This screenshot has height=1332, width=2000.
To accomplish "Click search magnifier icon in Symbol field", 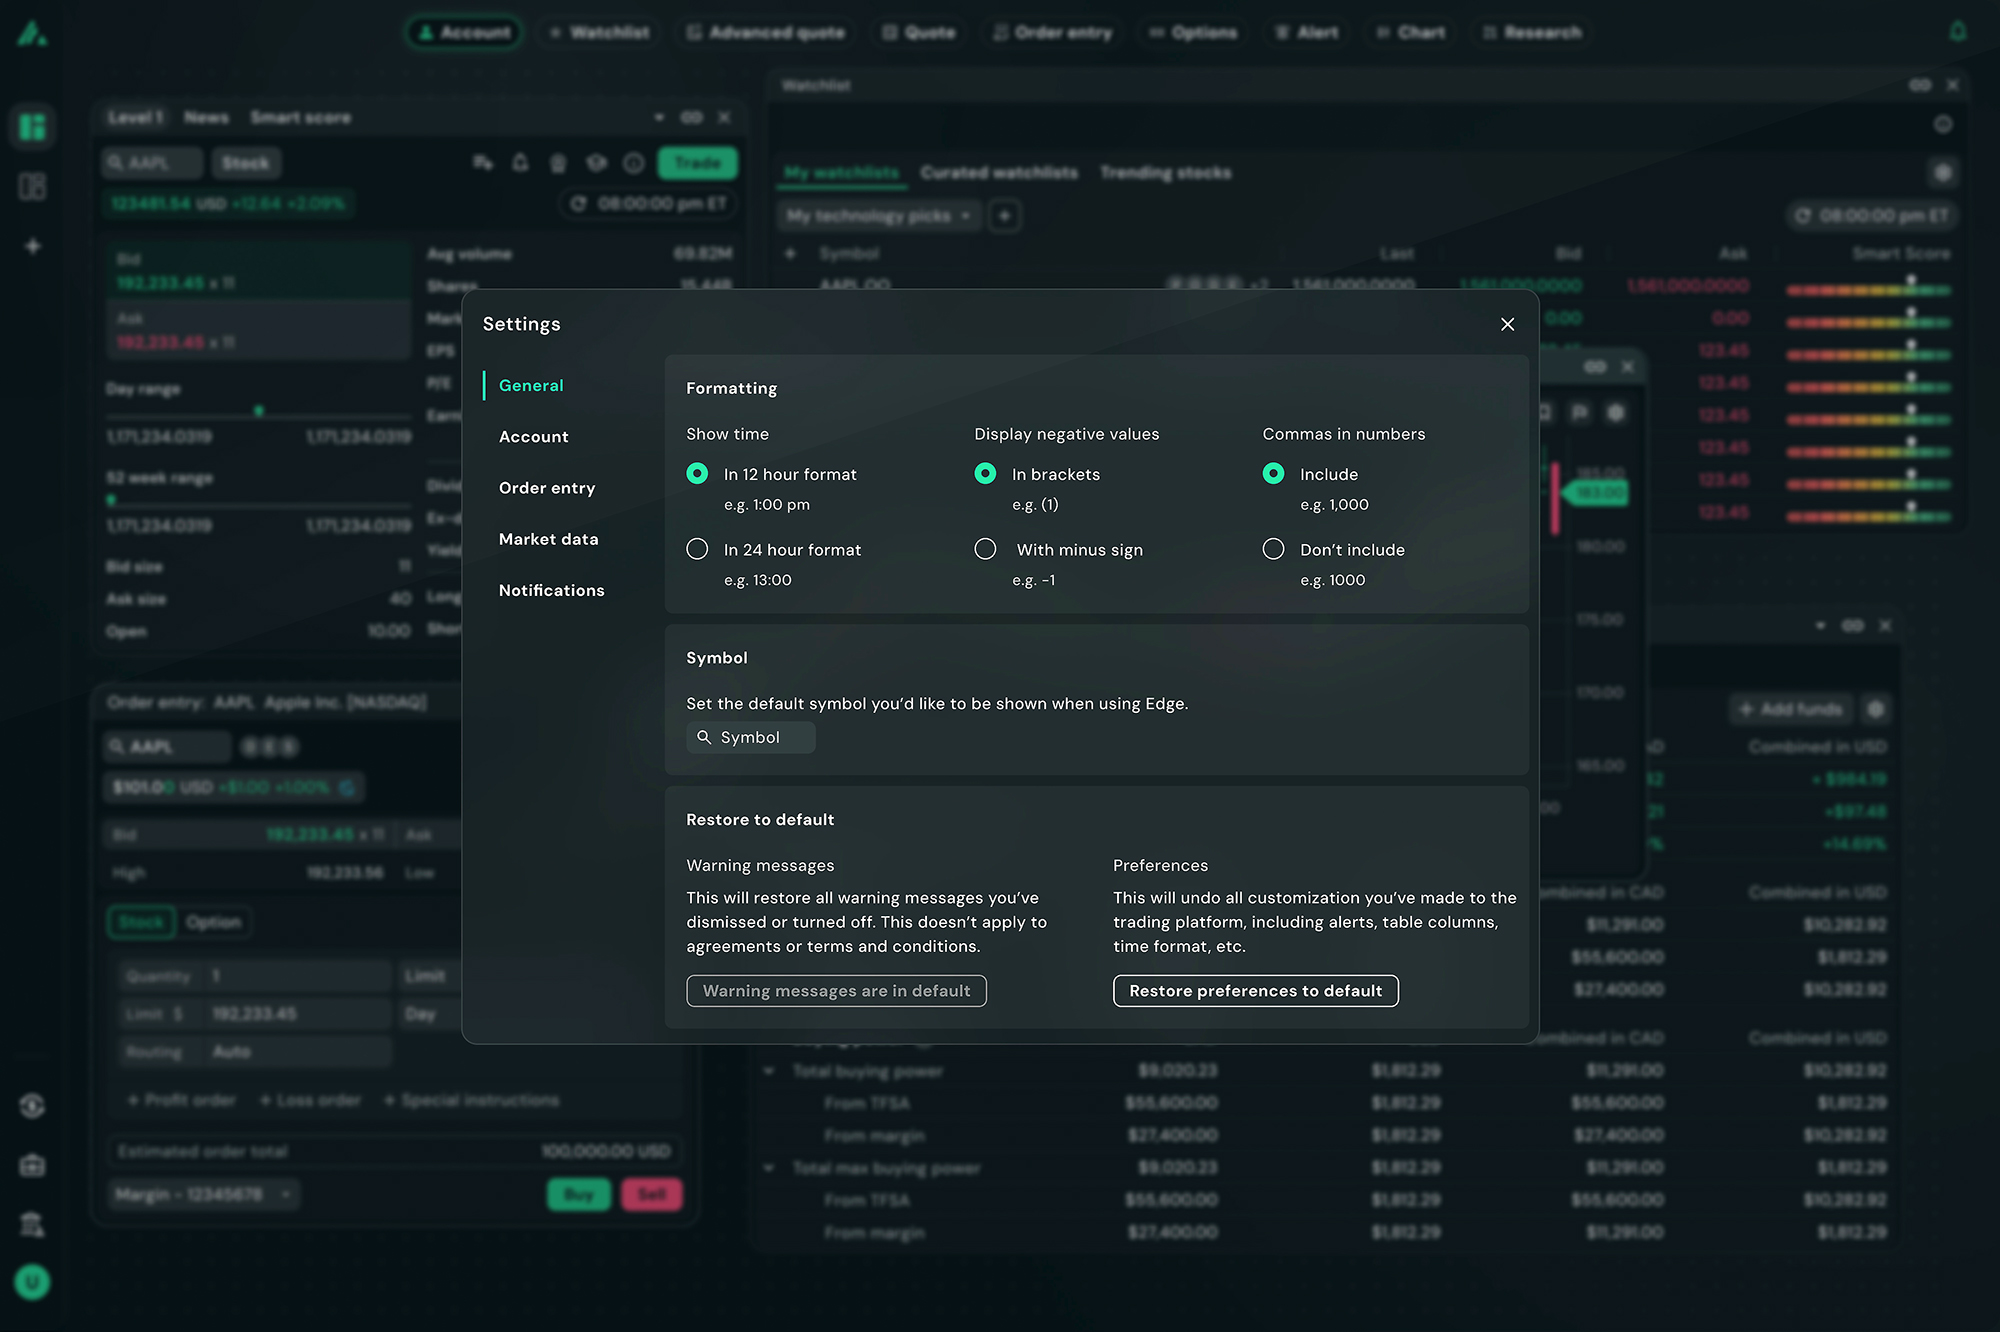I will 704,737.
